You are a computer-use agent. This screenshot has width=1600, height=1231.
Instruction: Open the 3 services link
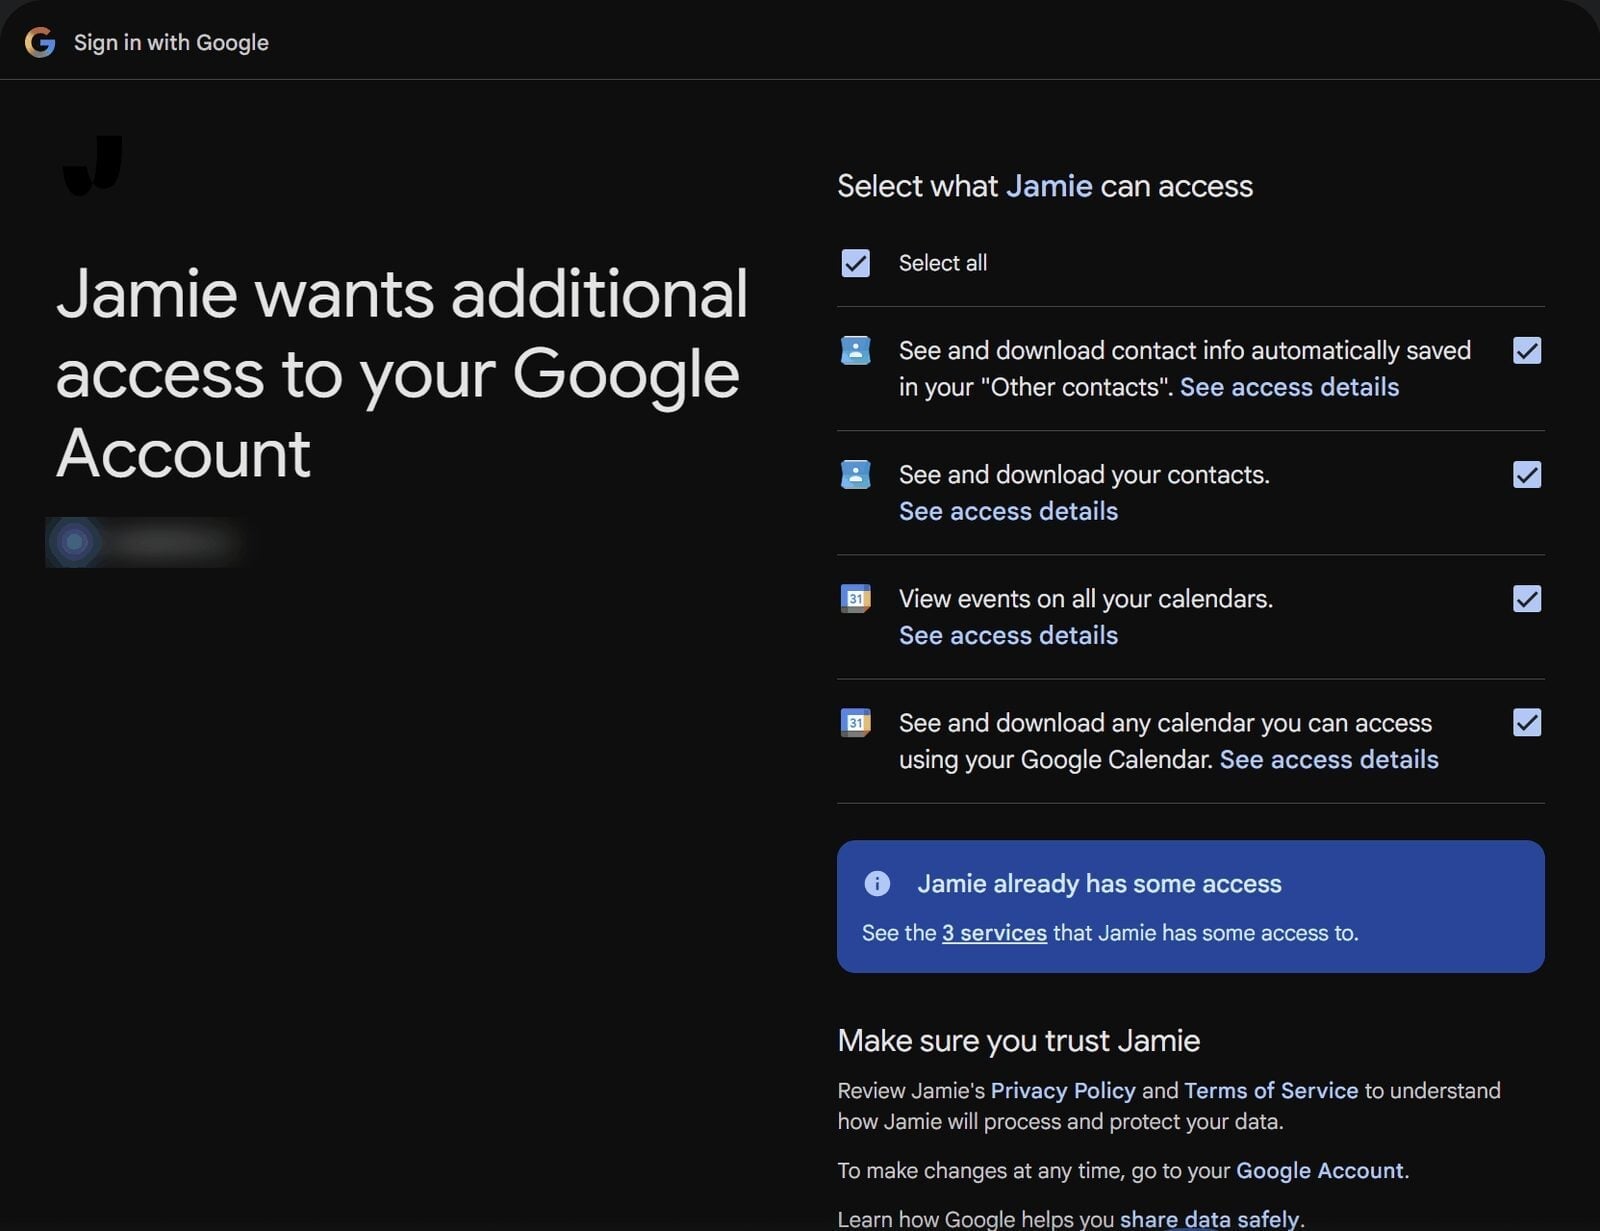pos(994,933)
